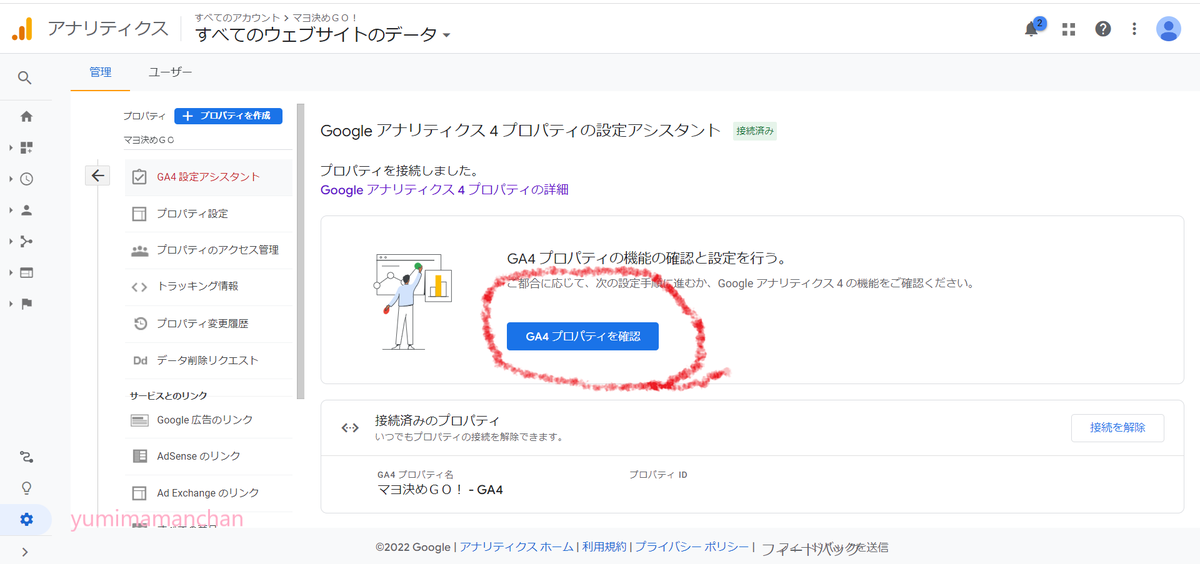The image size is (1200, 564).
Task: Open AdSense のリンク menu item
Action: 208,456
